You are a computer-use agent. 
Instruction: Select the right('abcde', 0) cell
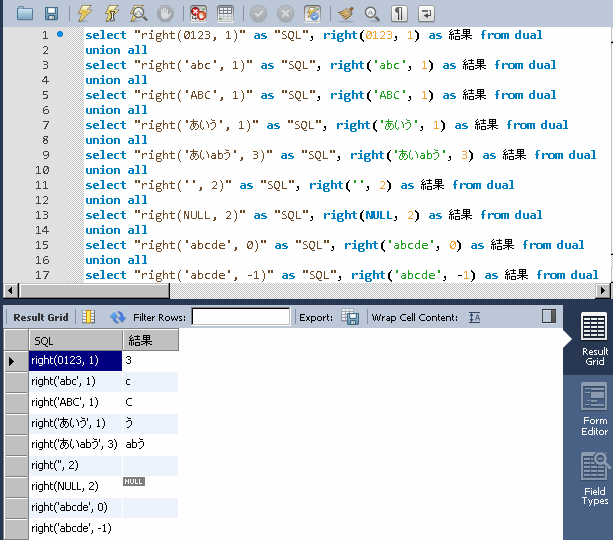click(x=76, y=507)
